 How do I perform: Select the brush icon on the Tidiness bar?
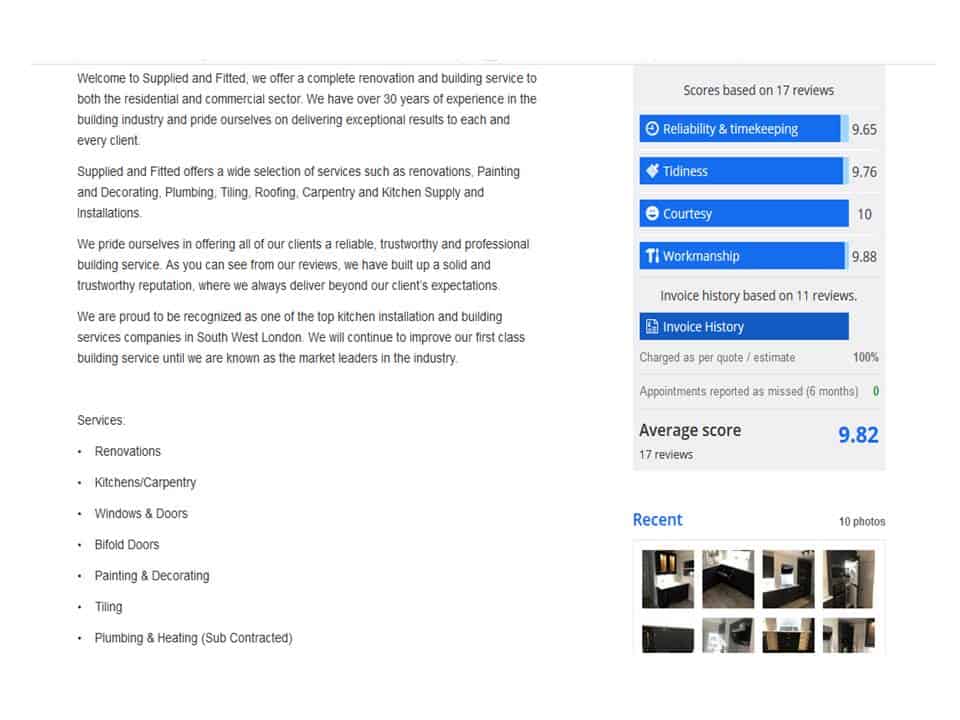coord(650,170)
